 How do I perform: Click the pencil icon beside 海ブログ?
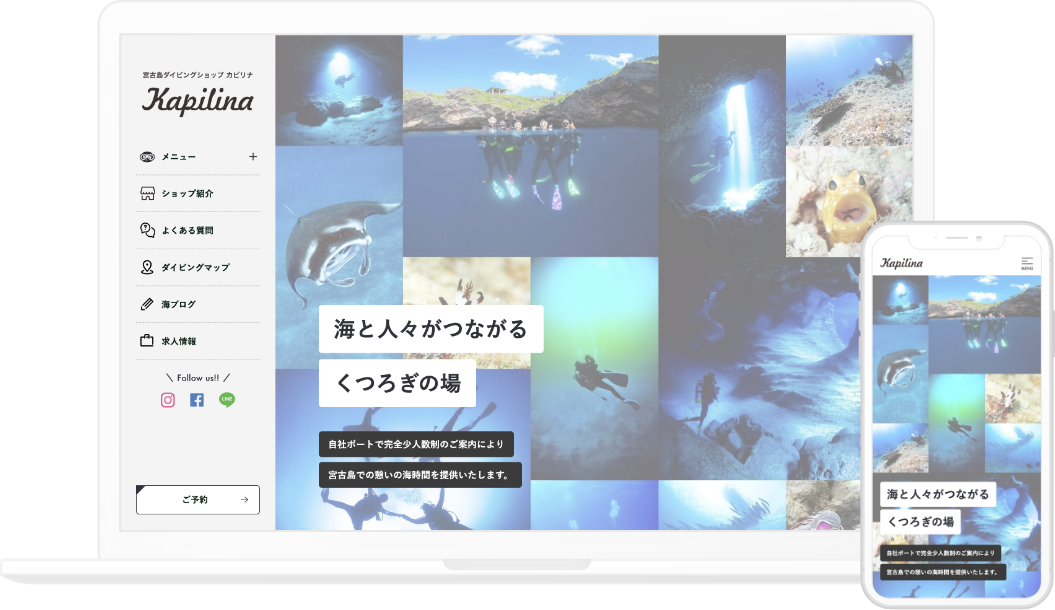pyautogui.click(x=147, y=304)
